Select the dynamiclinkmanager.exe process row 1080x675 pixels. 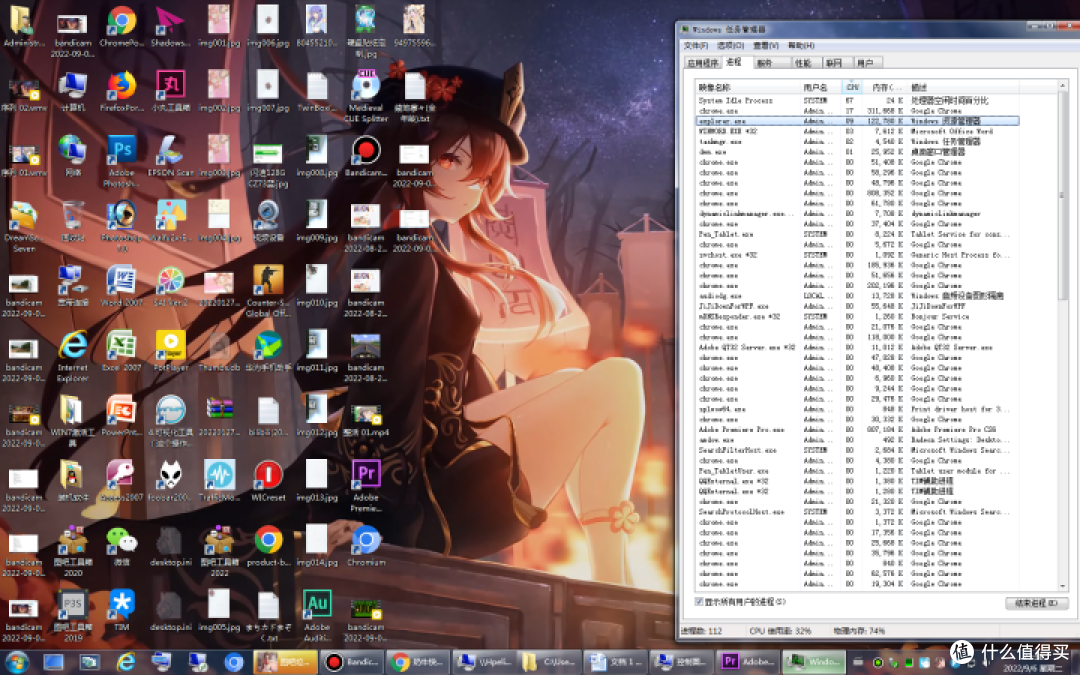coord(857,214)
